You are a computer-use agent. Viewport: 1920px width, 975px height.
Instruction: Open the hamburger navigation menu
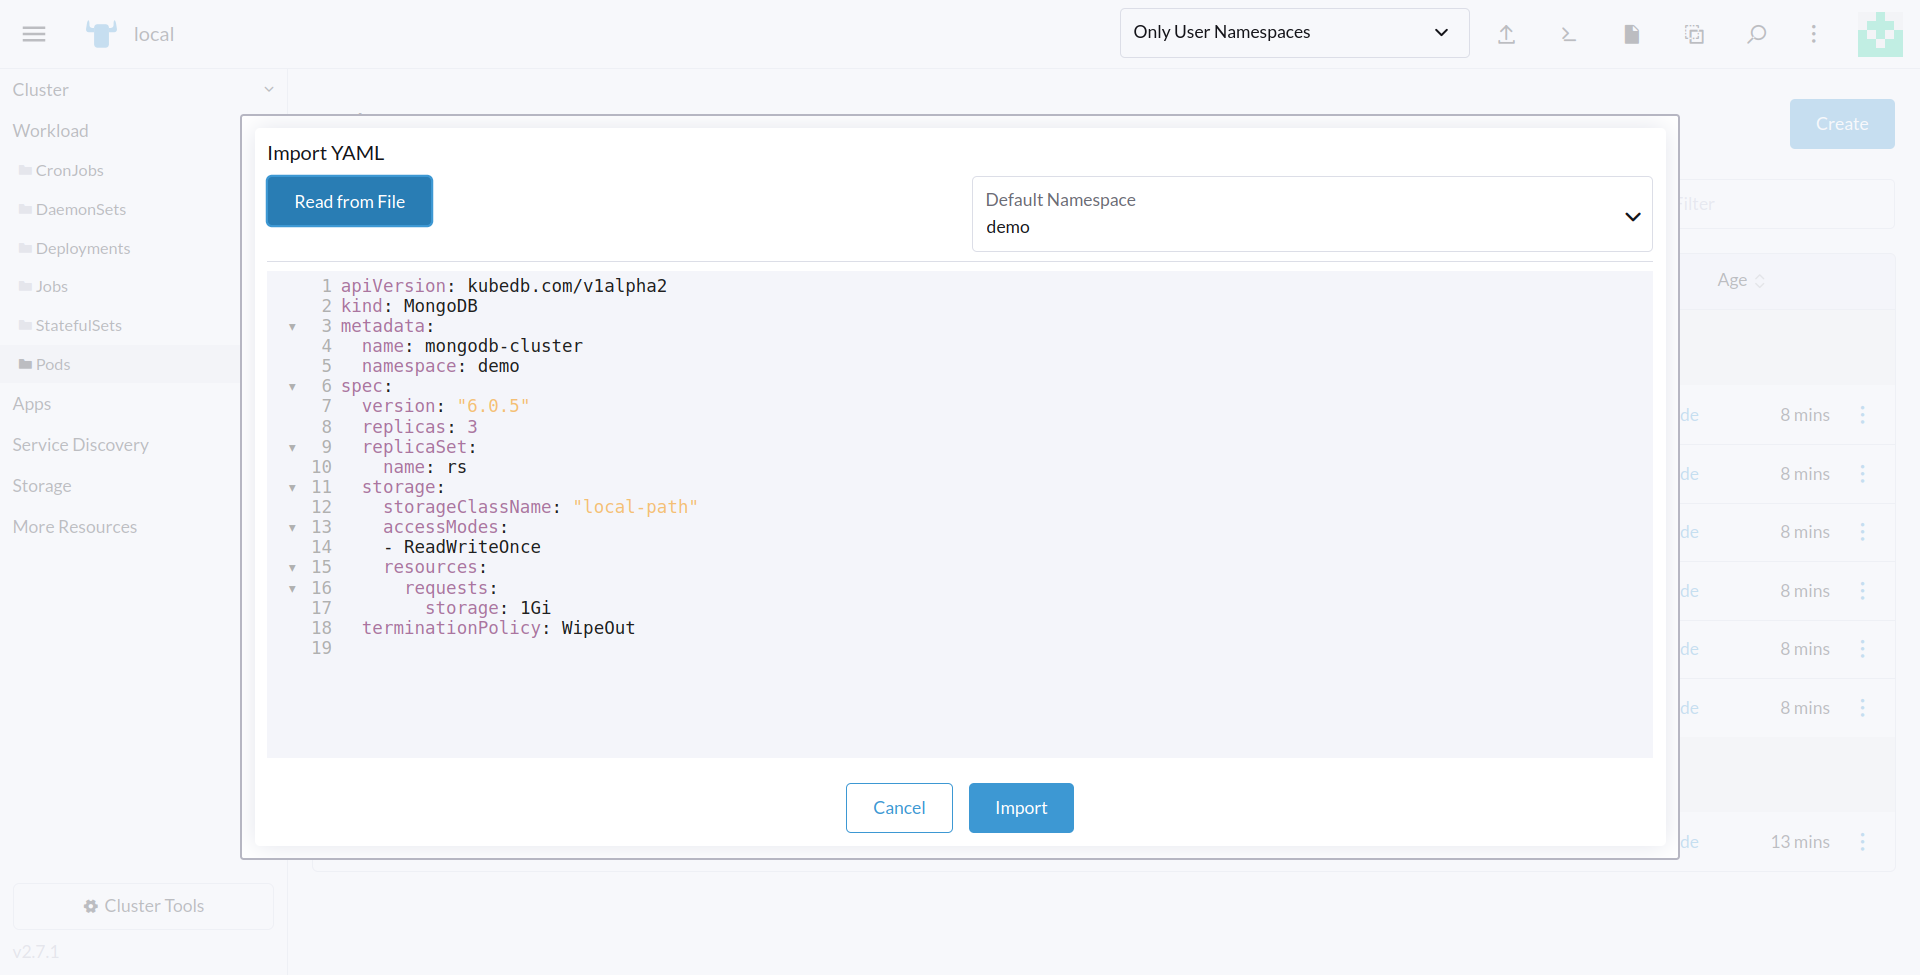[34, 34]
